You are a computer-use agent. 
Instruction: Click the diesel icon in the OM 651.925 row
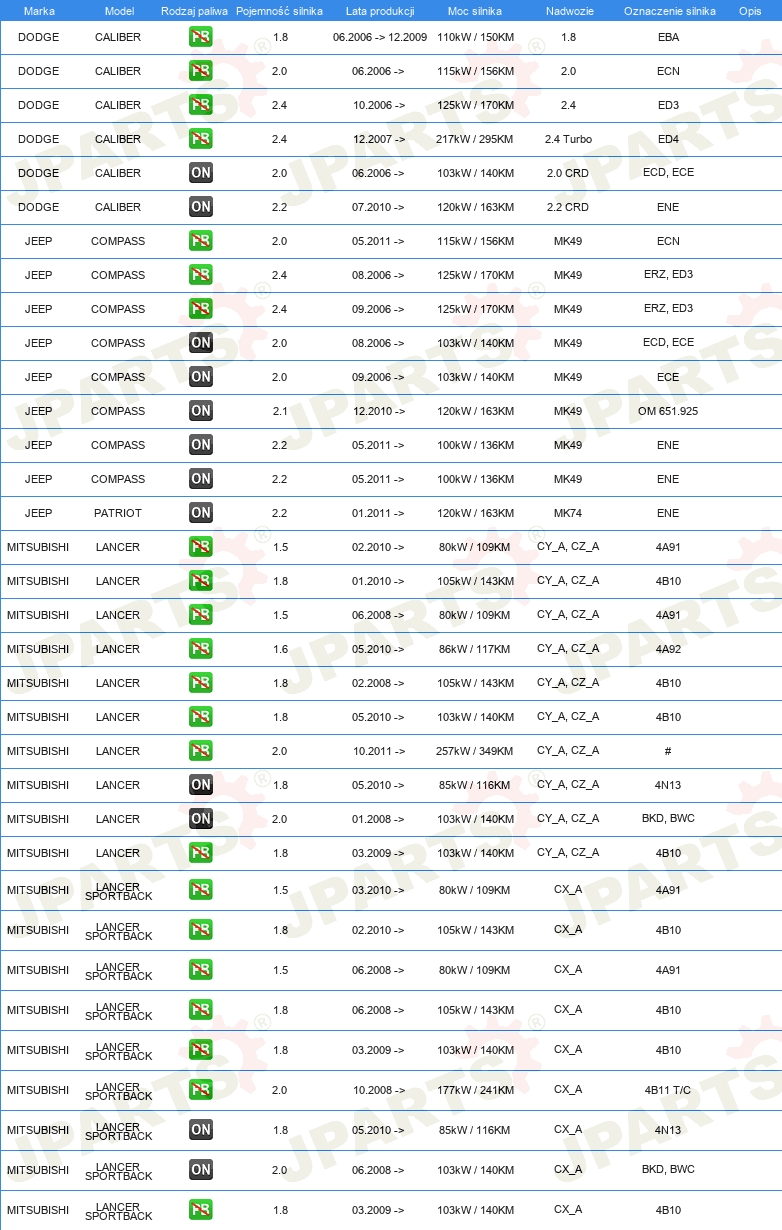point(201,411)
